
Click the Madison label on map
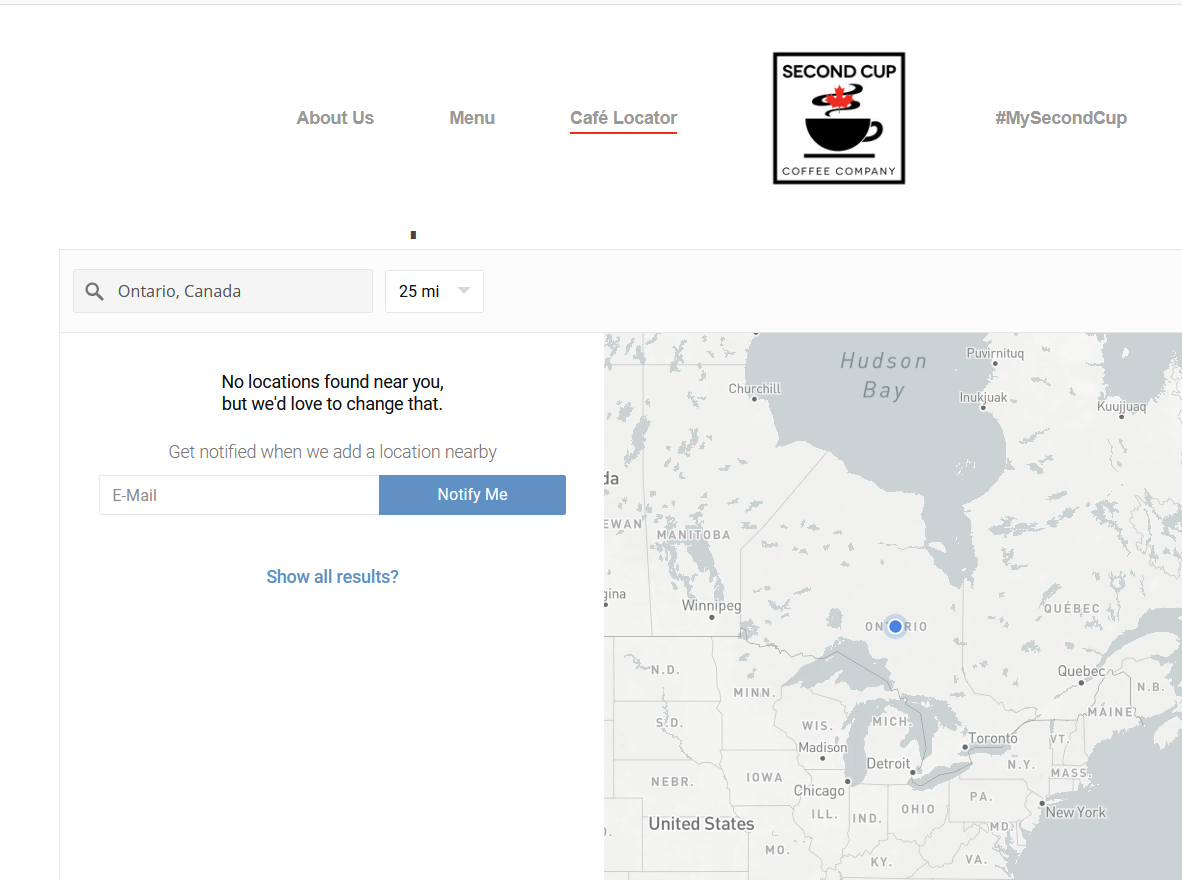click(822, 747)
